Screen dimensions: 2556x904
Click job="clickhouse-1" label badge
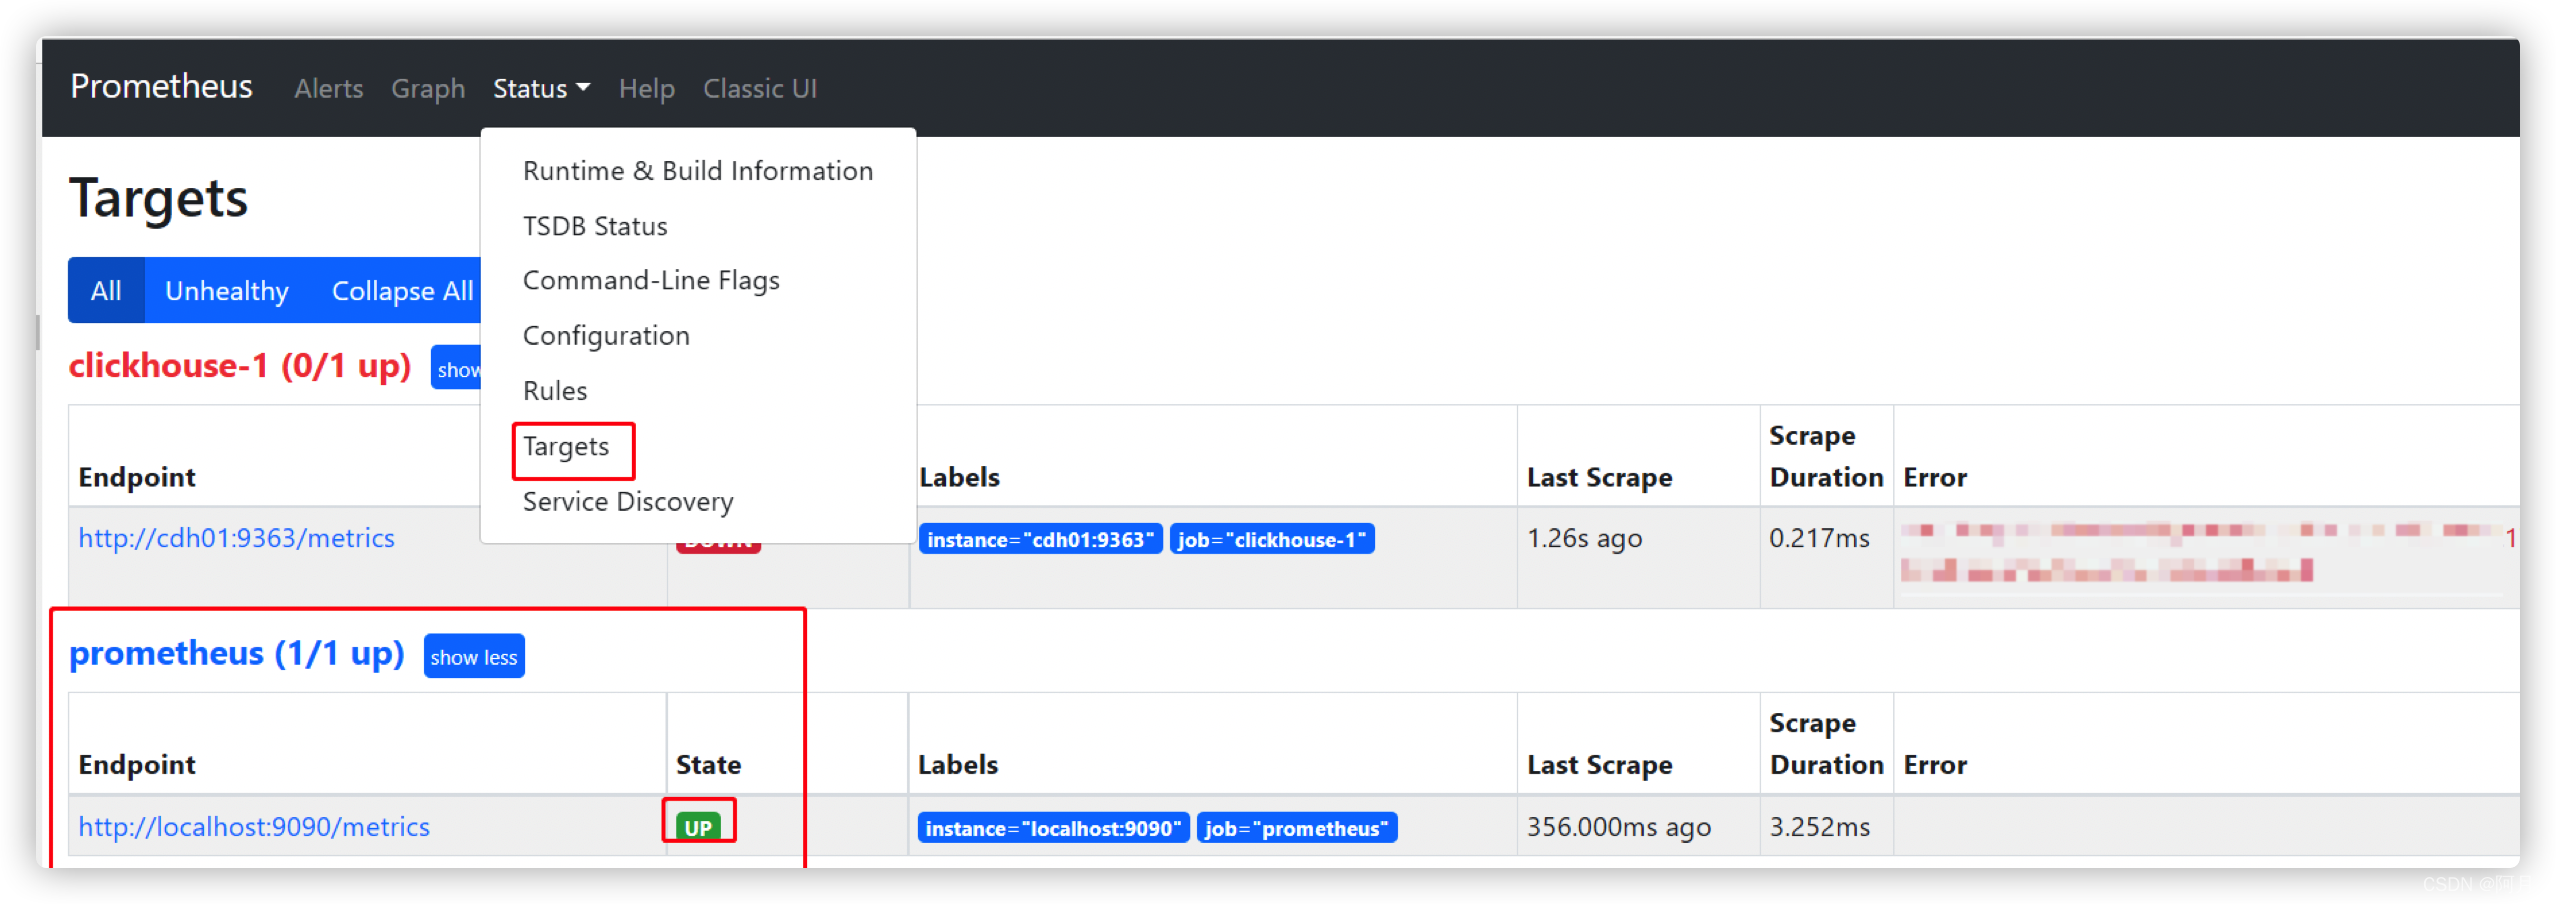point(1272,539)
